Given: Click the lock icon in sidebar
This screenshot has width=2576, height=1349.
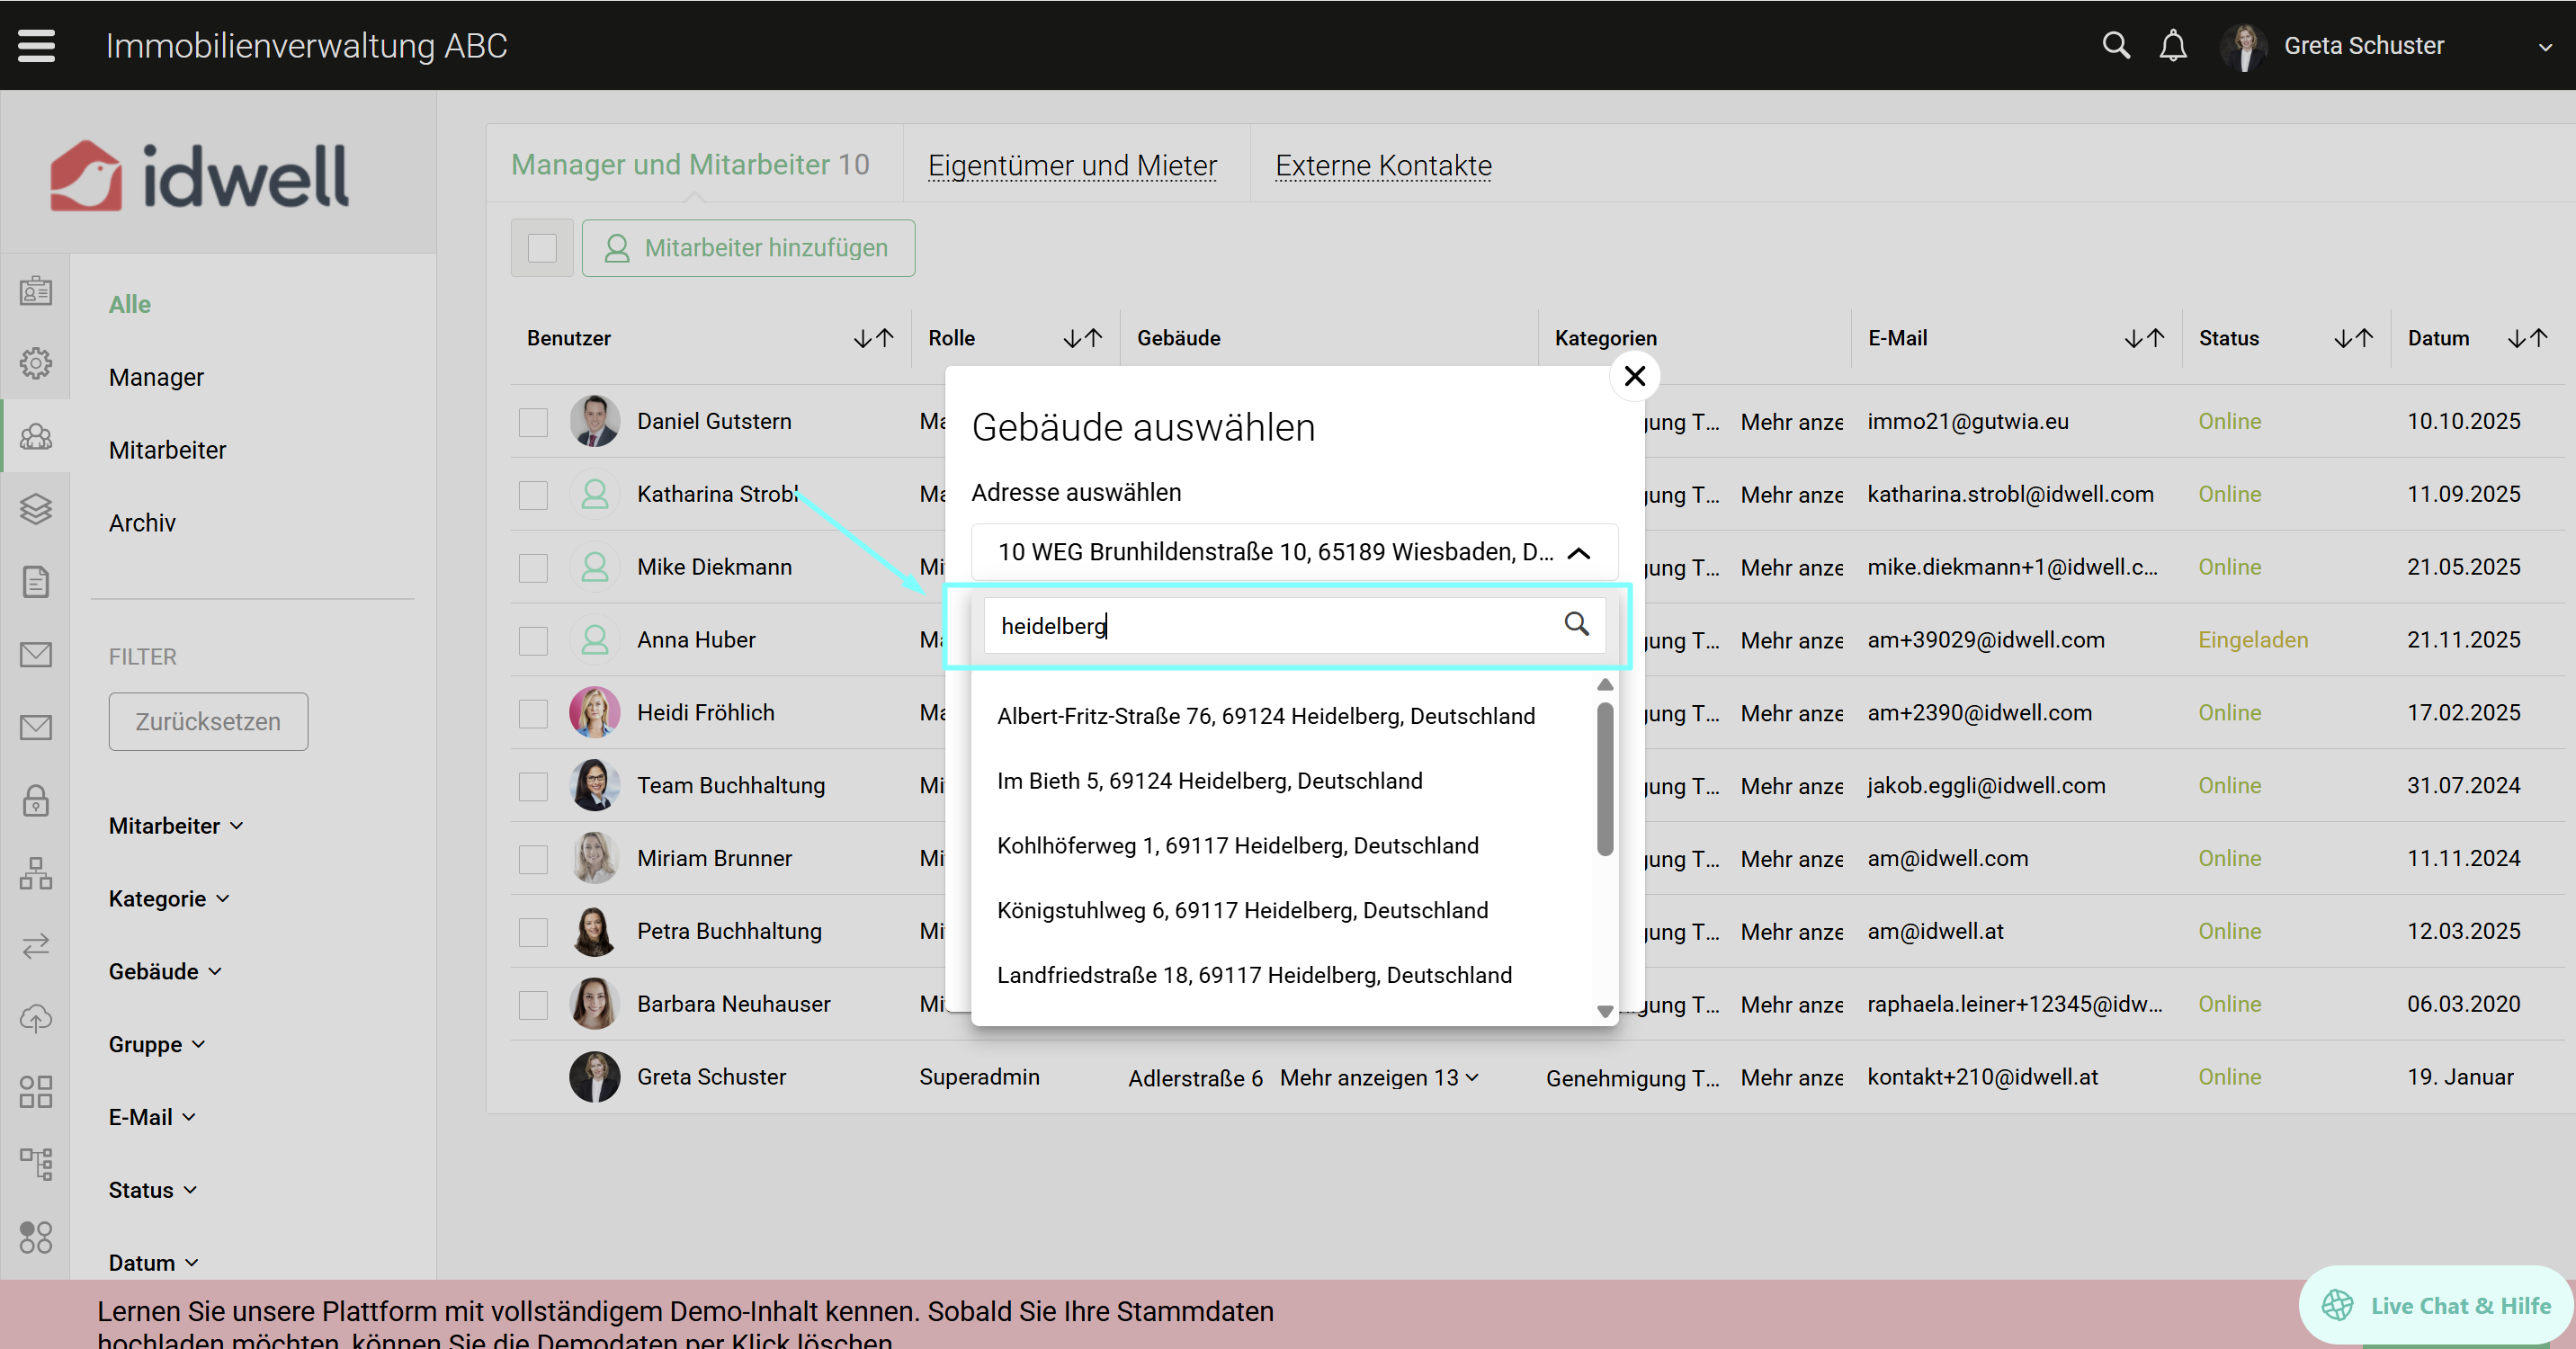Looking at the screenshot, I should pyautogui.click(x=36, y=800).
